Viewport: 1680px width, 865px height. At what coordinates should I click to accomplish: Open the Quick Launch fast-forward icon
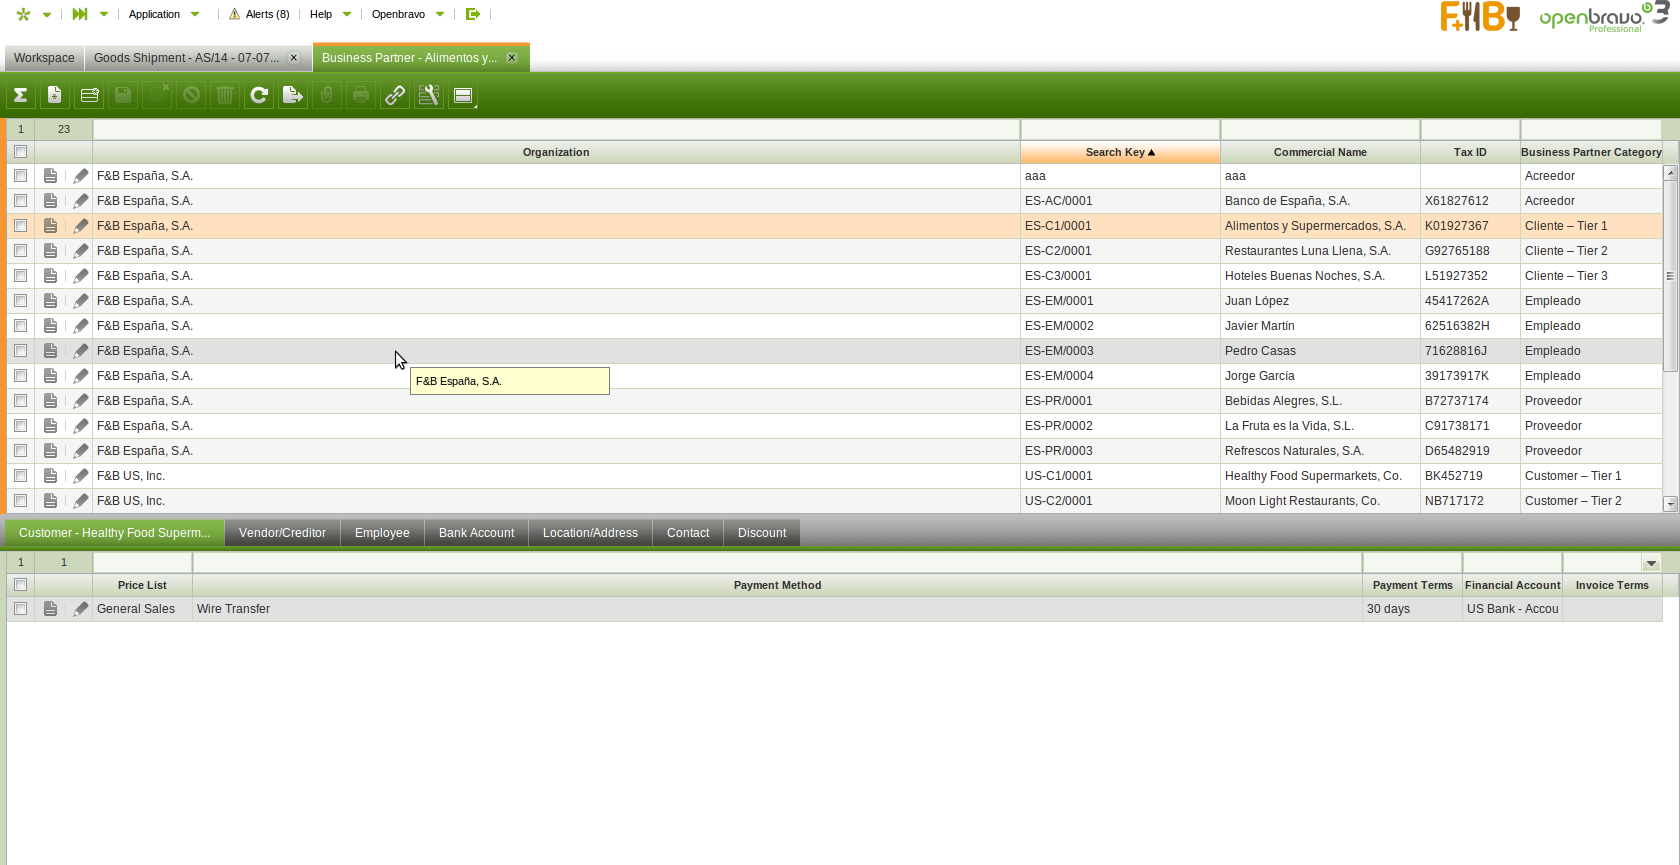coord(80,14)
